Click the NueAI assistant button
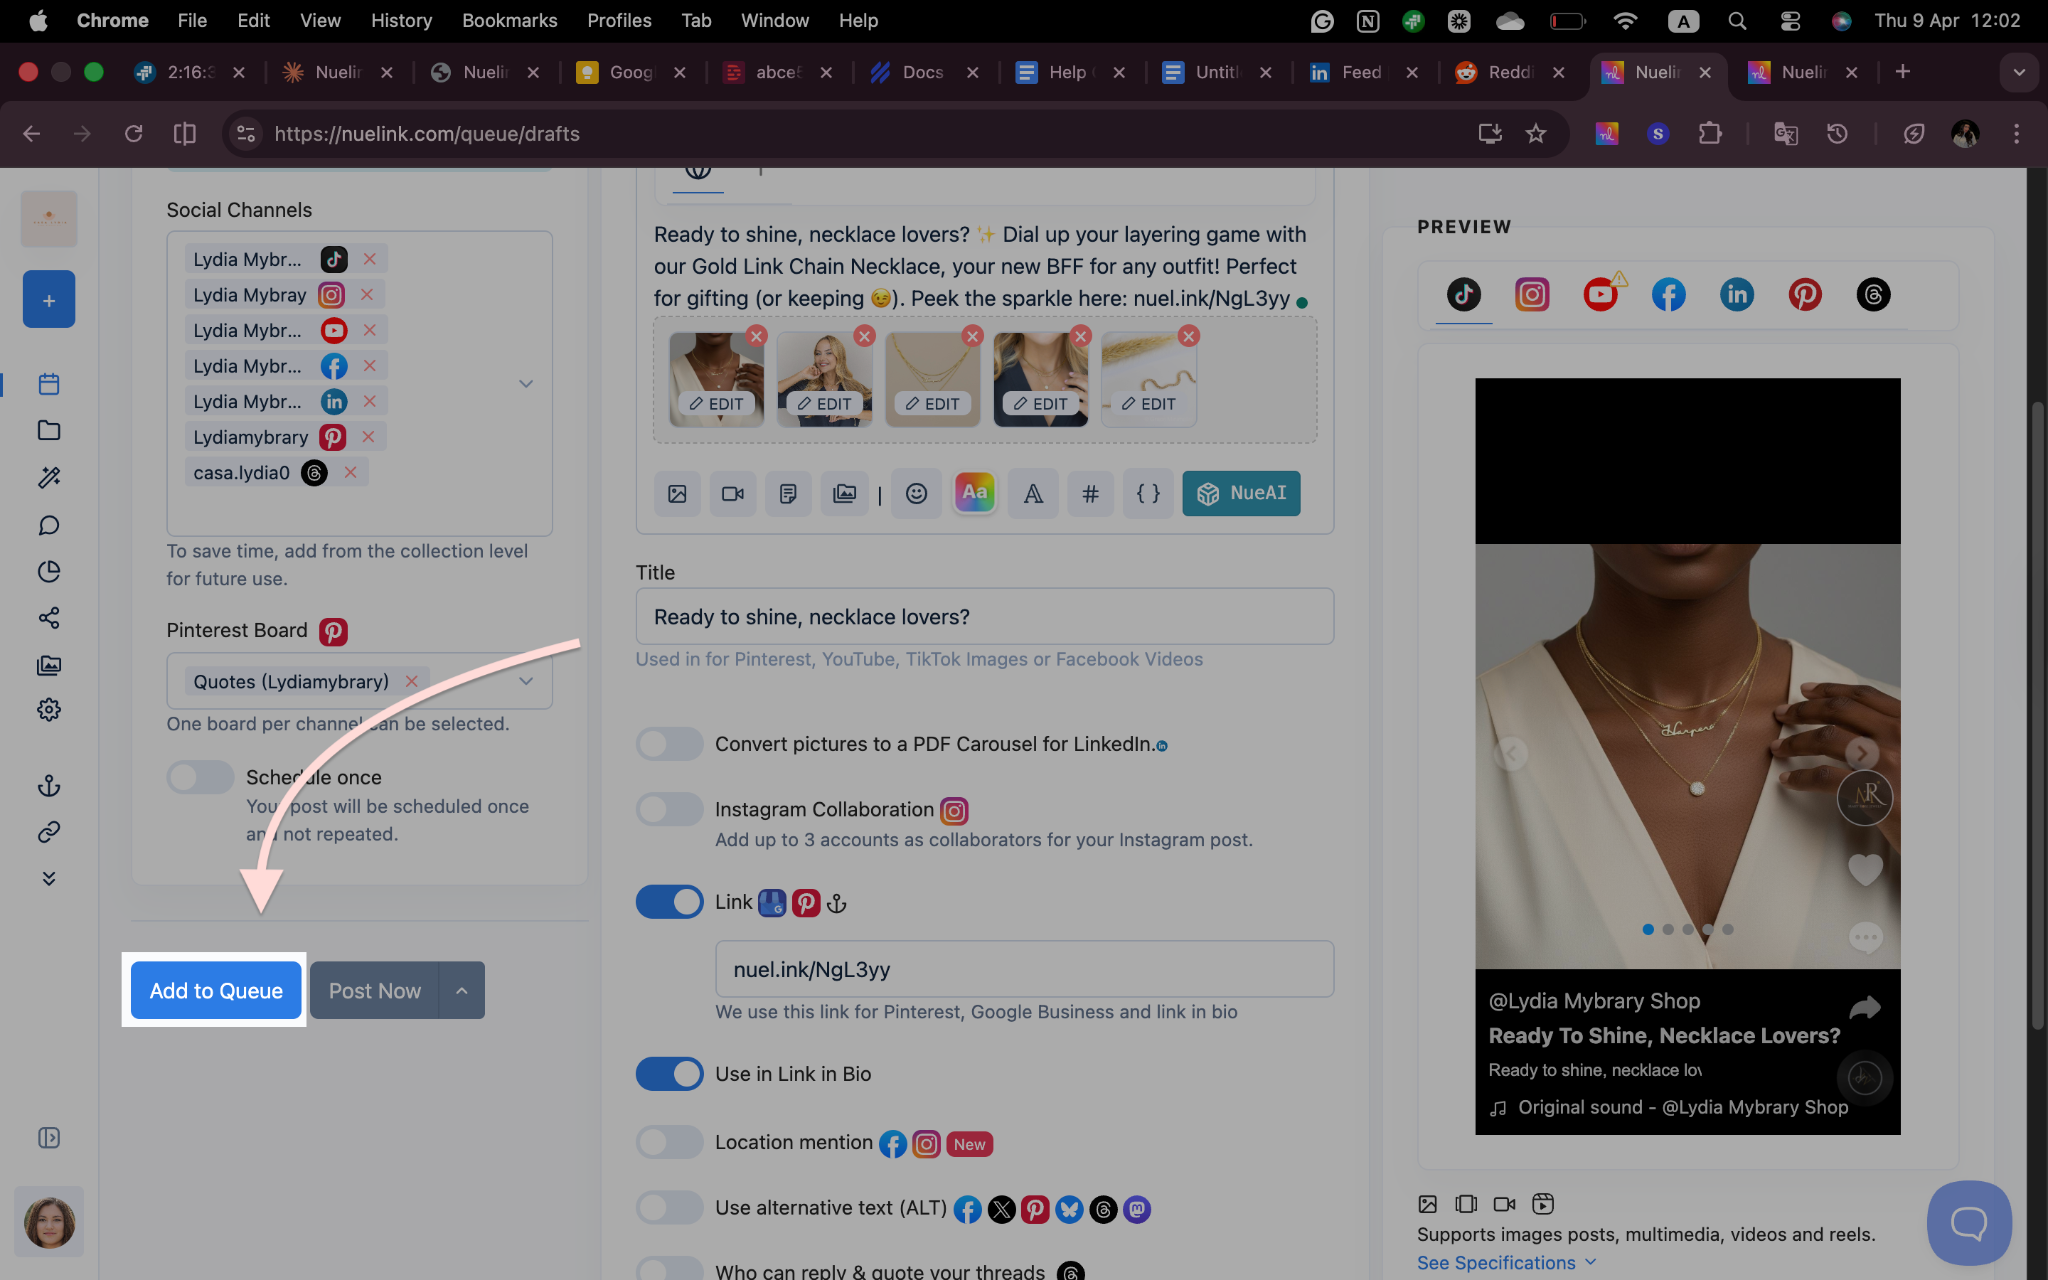 tap(1241, 493)
